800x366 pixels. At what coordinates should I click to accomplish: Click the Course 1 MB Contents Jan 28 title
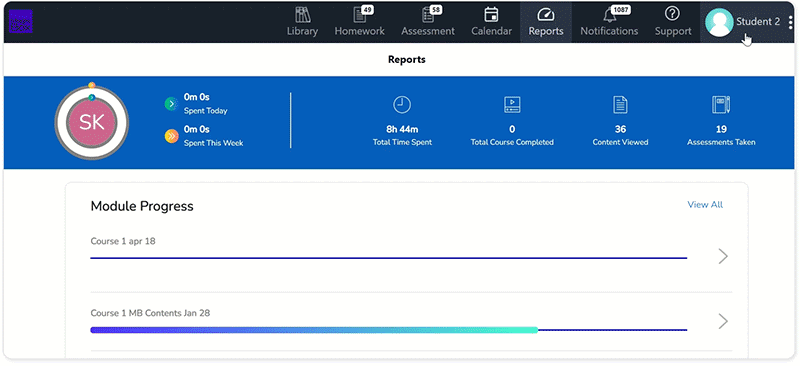pyautogui.click(x=150, y=313)
